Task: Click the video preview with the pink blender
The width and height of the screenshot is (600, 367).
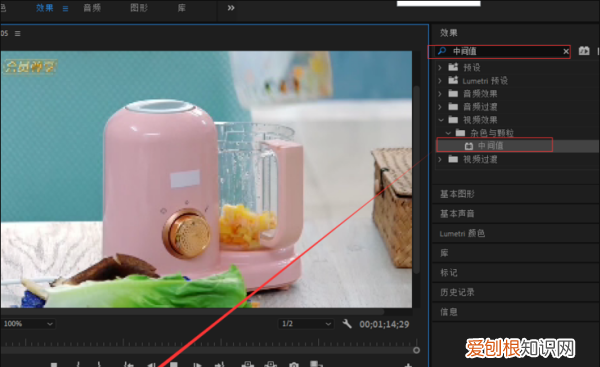Action: (x=206, y=179)
